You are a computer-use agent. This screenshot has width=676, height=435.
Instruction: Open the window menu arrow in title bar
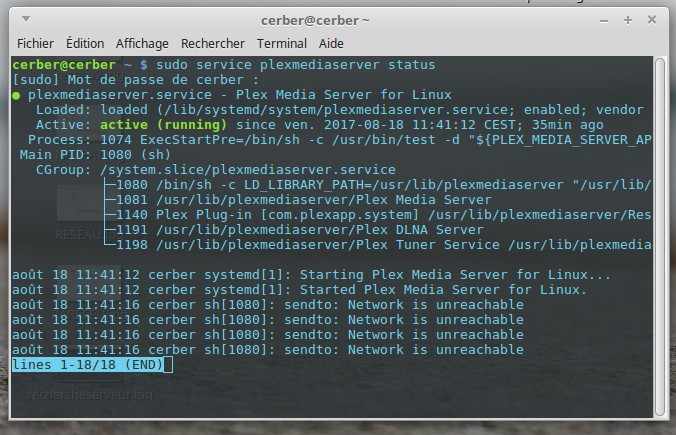[26, 19]
